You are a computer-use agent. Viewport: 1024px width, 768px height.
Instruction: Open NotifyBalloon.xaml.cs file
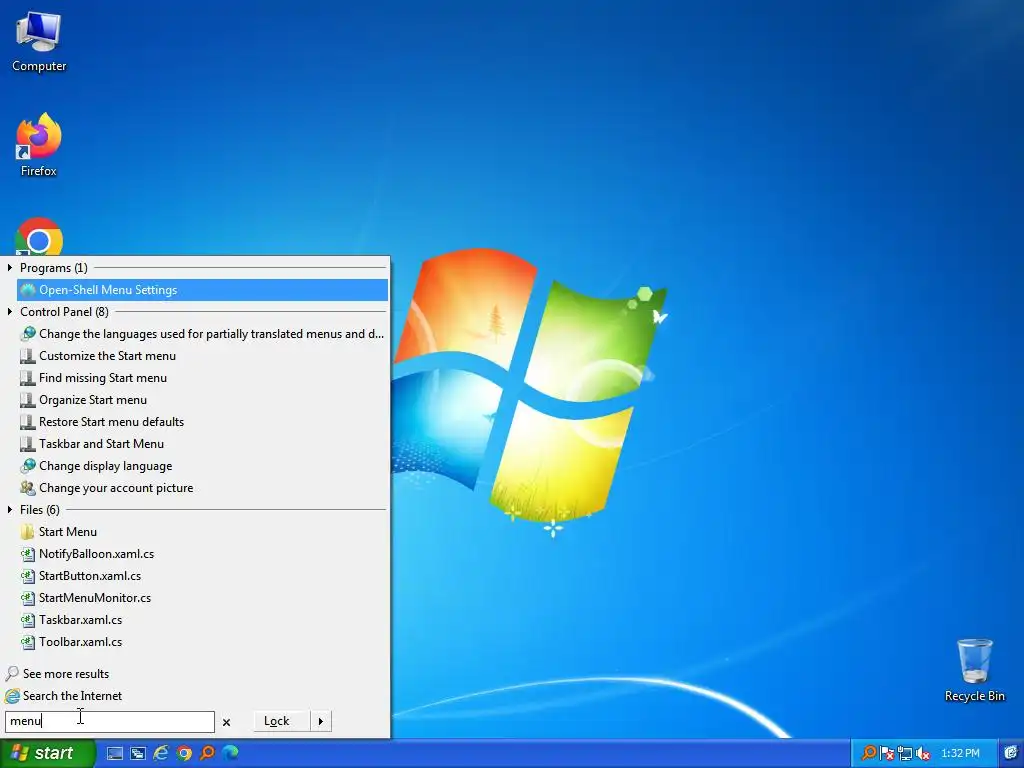tap(202, 554)
